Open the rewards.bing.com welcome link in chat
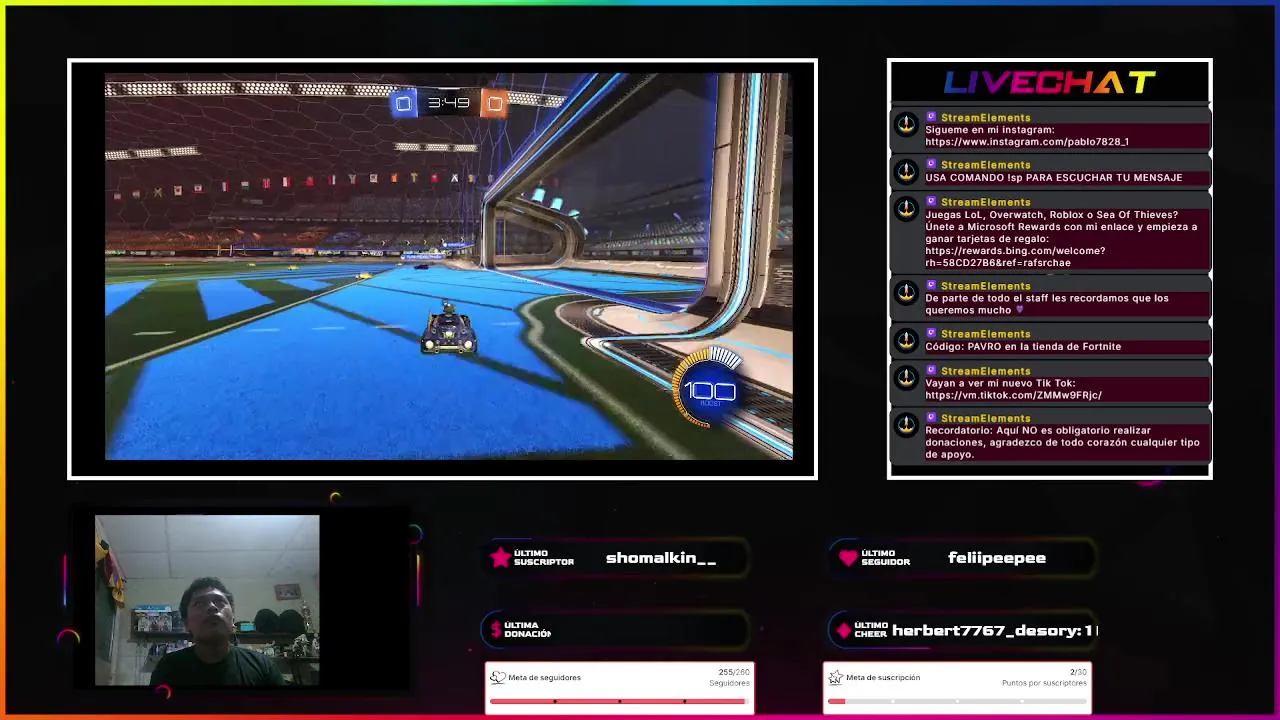Viewport: 1280px width, 720px height. [1015, 257]
